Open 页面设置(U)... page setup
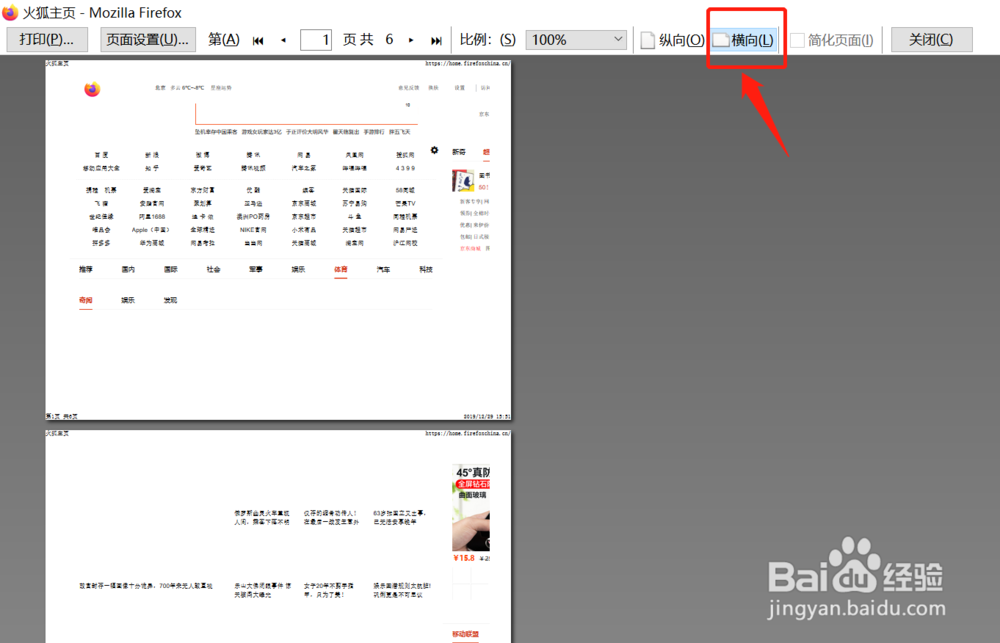This screenshot has width=1000, height=643. pyautogui.click(x=148, y=40)
